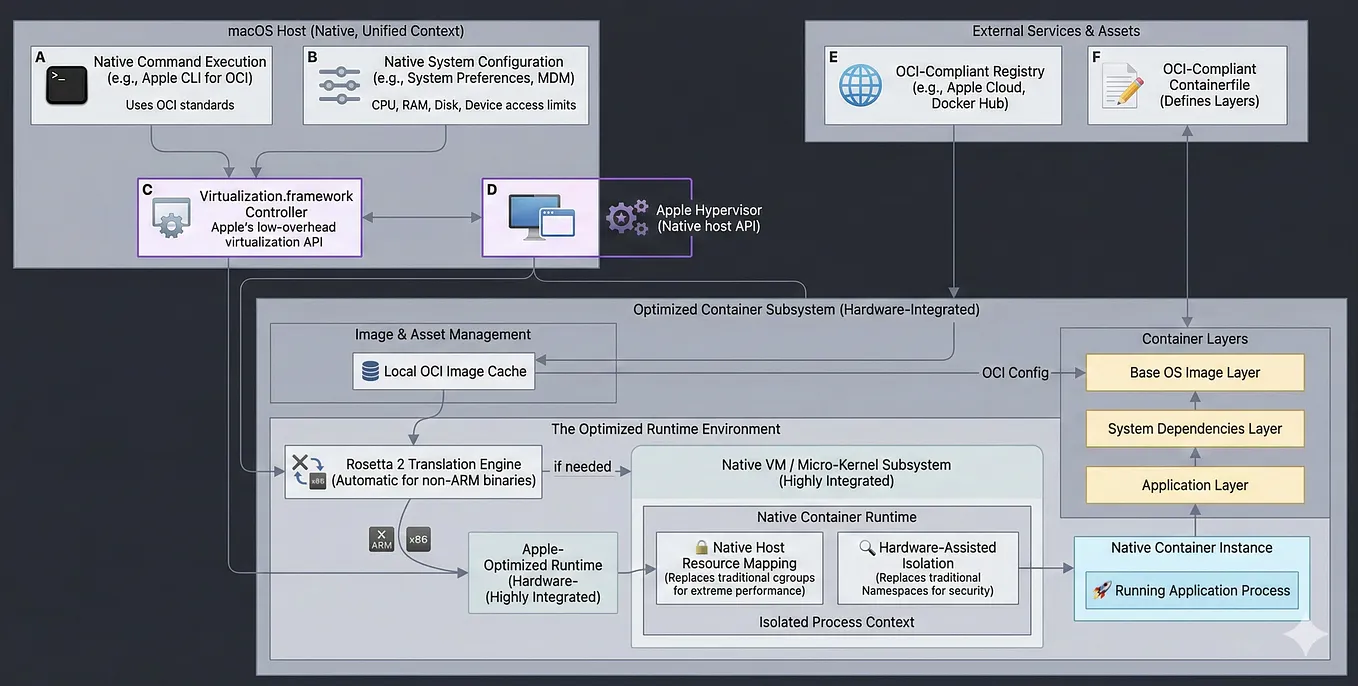Click the 'Uses OCI standards' text

(x=180, y=105)
